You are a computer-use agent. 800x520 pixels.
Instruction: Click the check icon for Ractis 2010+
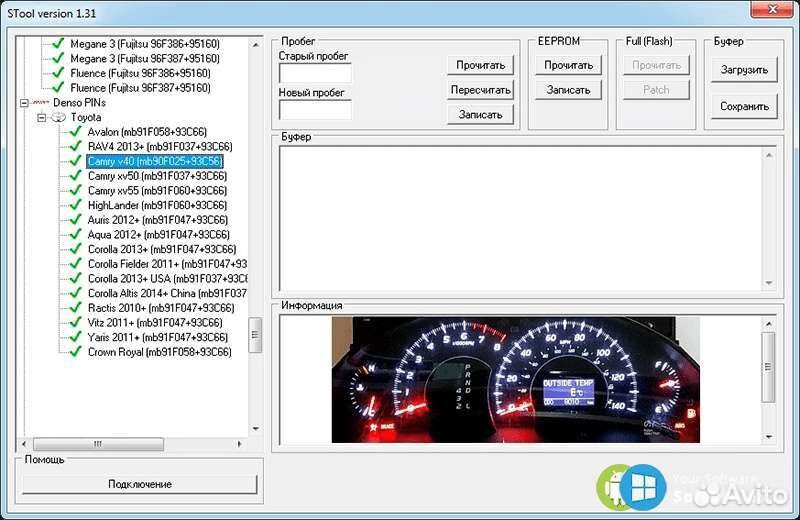[x=76, y=308]
